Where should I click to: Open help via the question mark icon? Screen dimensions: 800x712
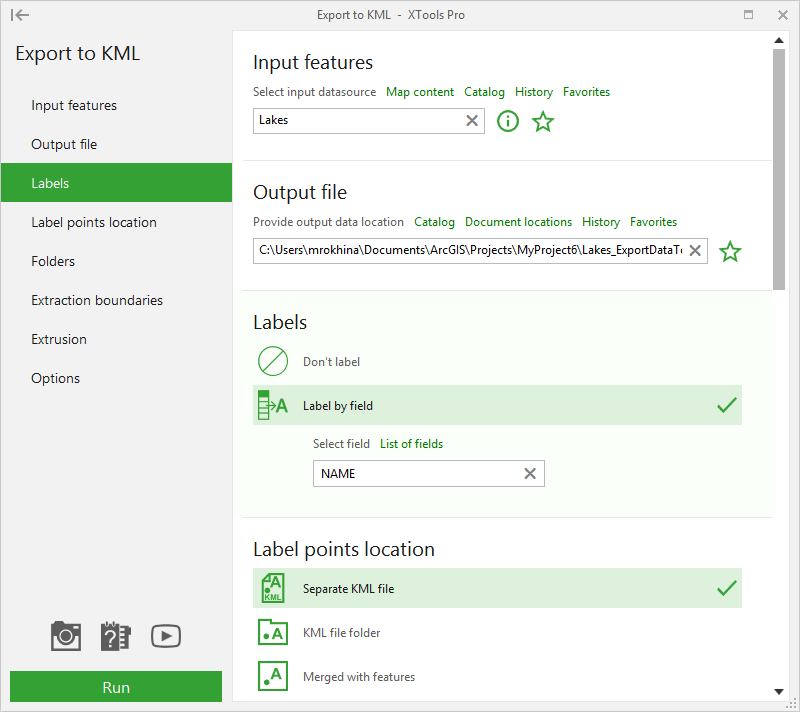click(x=115, y=636)
